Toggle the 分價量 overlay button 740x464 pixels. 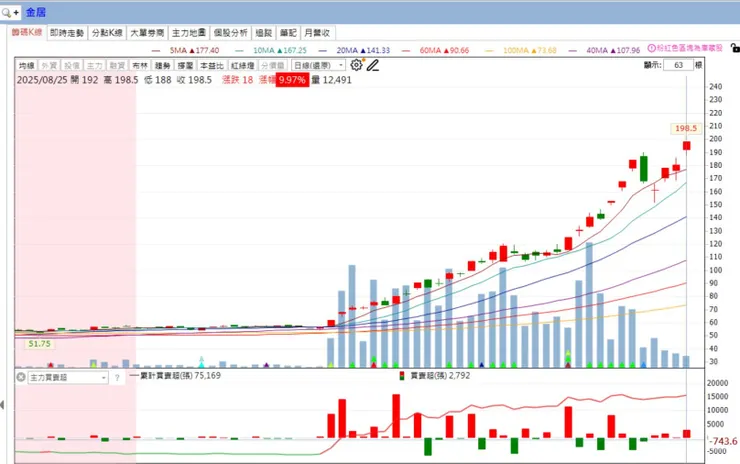(273, 66)
